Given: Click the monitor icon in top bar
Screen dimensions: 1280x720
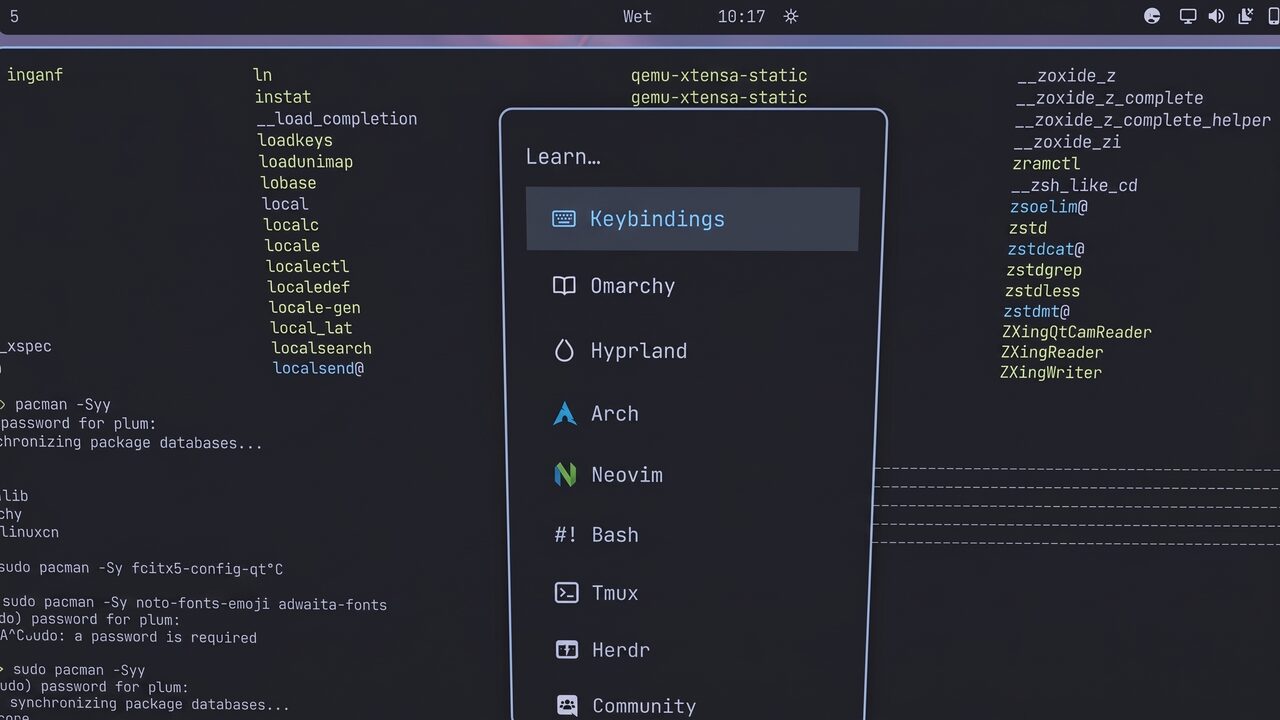Looking at the screenshot, I should (1188, 16).
